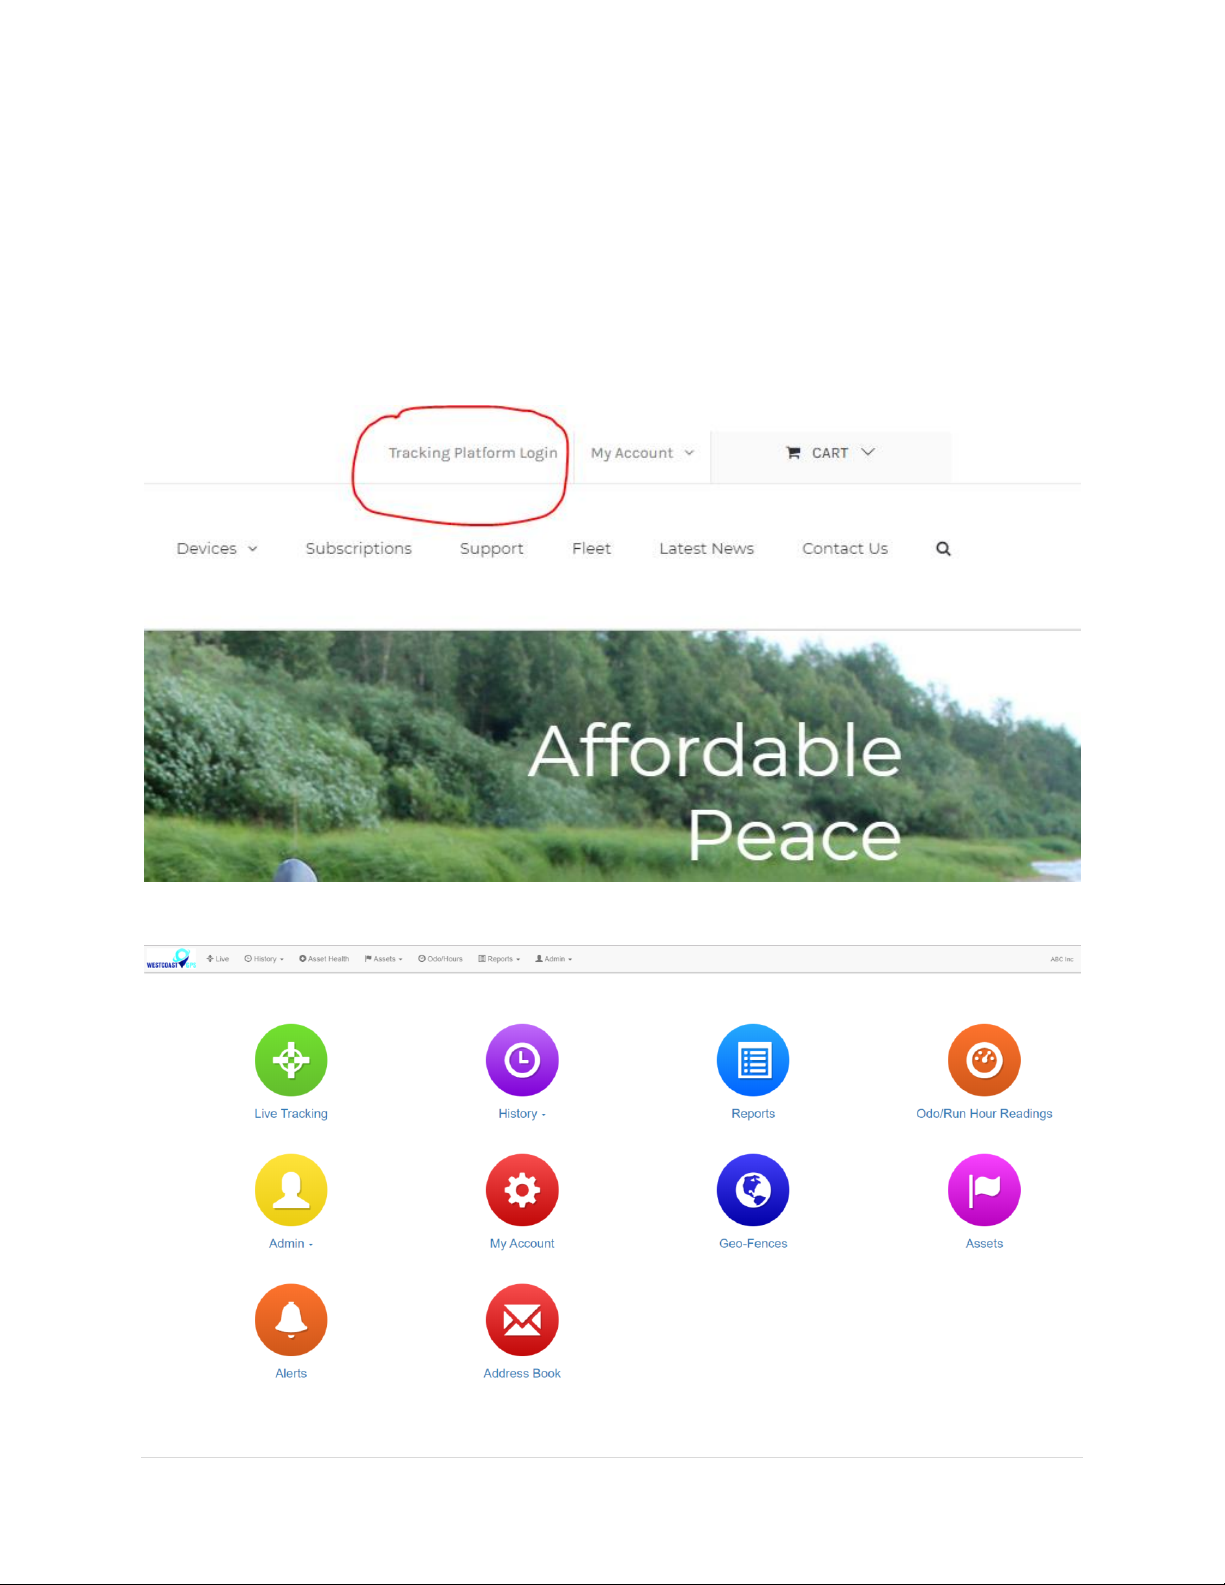Open the Tracking Platform Login link
This screenshot has height=1585, width=1225.
[x=473, y=453]
